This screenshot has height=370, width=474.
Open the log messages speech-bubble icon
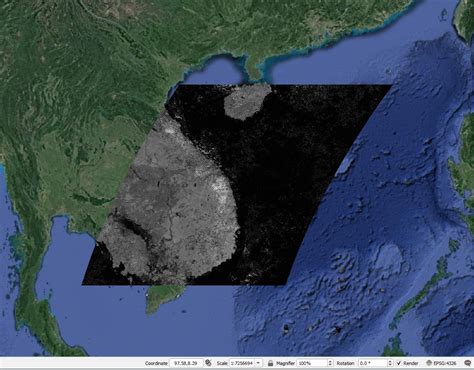tap(467, 363)
